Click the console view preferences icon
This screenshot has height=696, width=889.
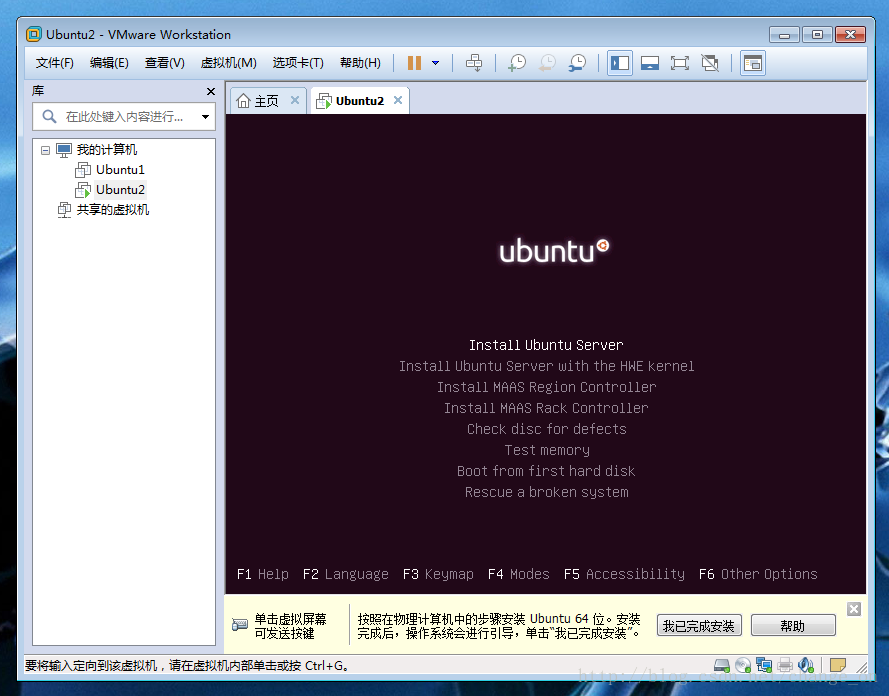coord(752,63)
